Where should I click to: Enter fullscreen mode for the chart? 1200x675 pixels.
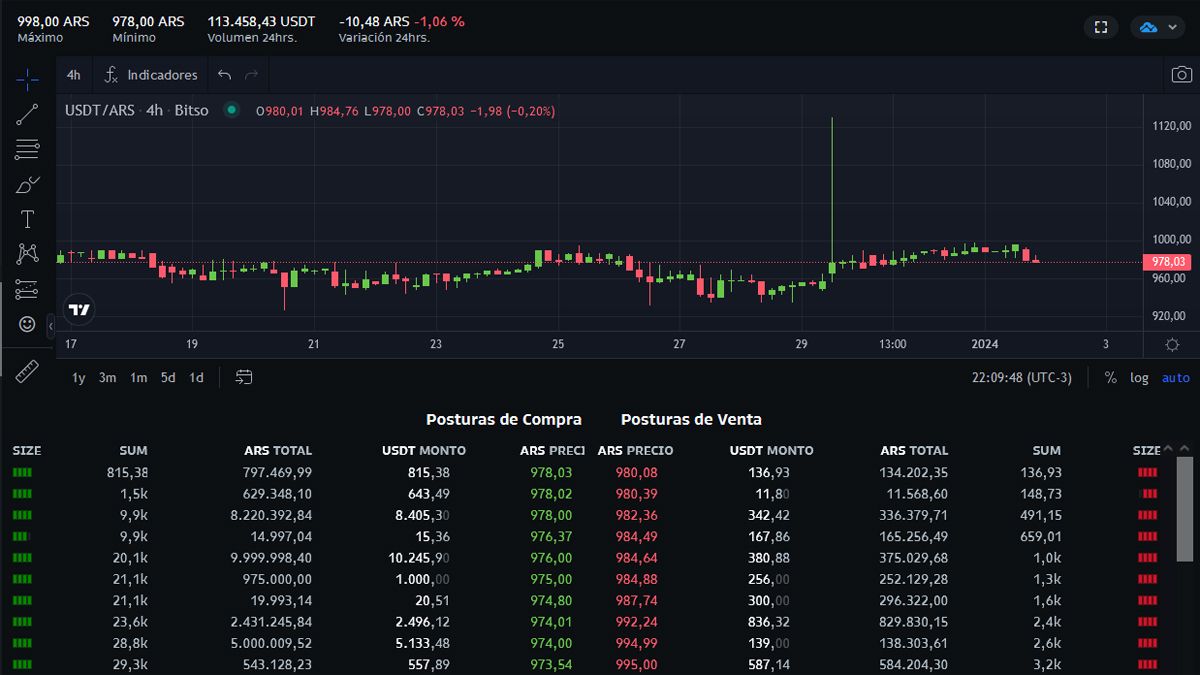[x=1100, y=26]
